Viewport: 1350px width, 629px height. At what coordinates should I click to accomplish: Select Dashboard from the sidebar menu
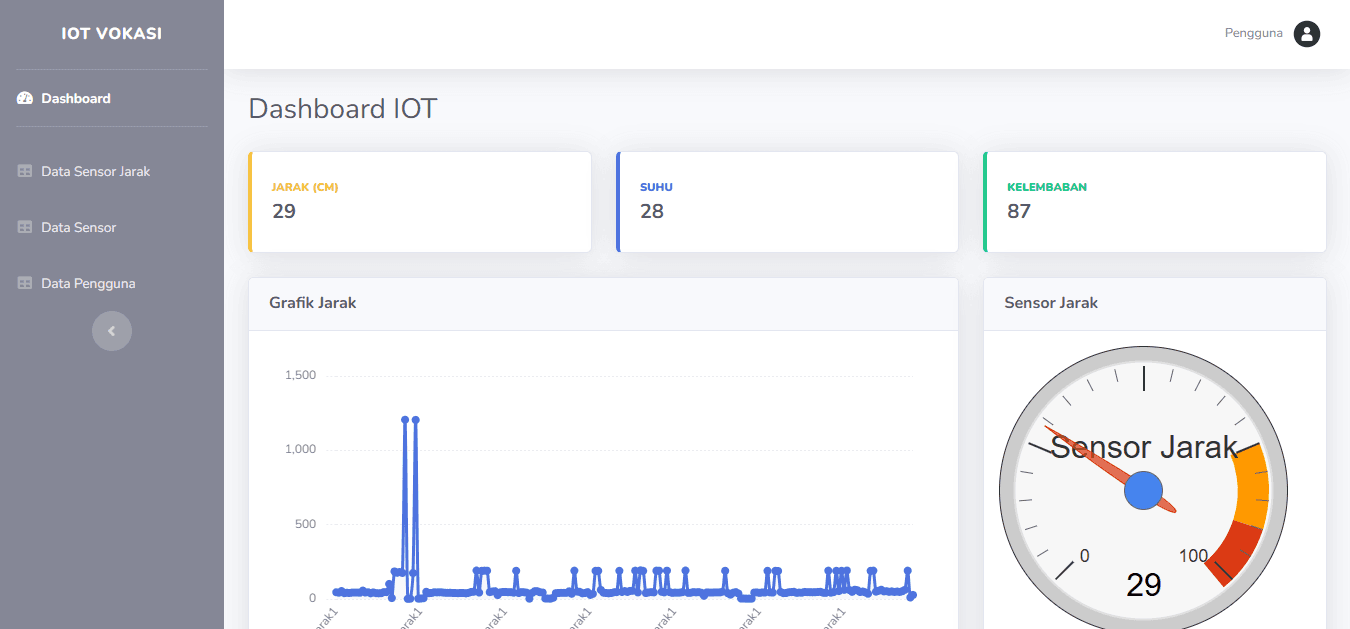tap(75, 97)
